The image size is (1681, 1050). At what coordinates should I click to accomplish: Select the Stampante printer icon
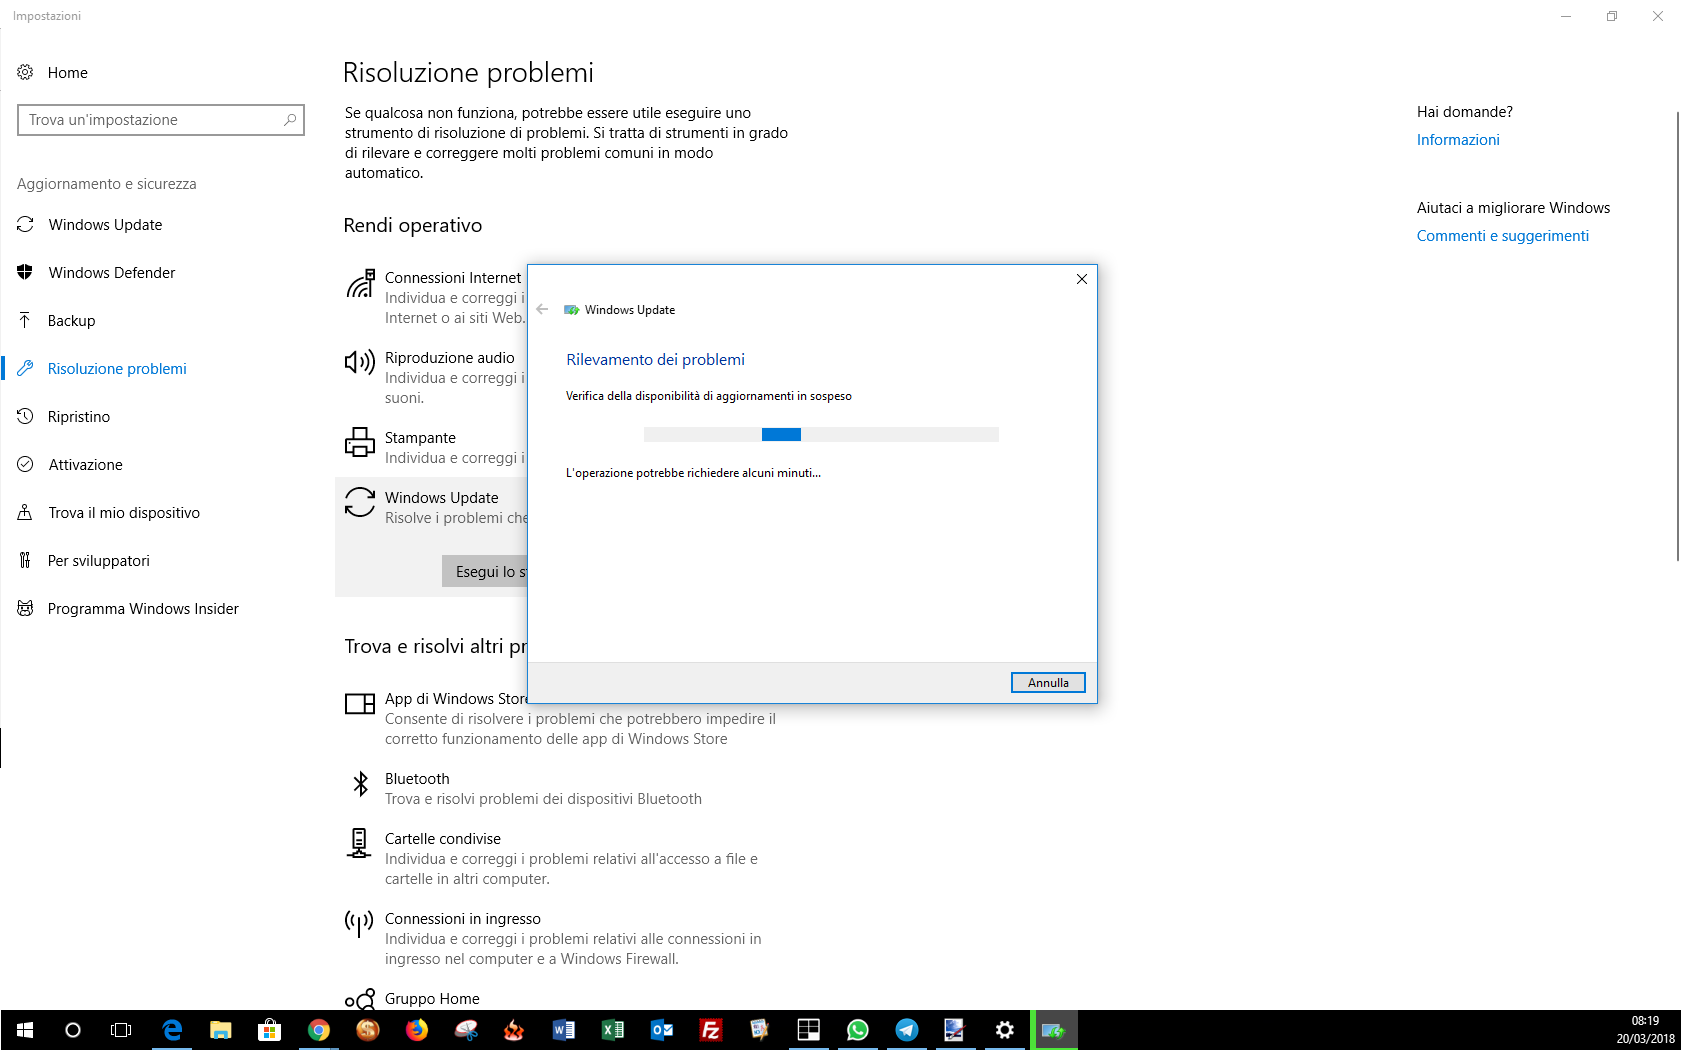pos(360,442)
